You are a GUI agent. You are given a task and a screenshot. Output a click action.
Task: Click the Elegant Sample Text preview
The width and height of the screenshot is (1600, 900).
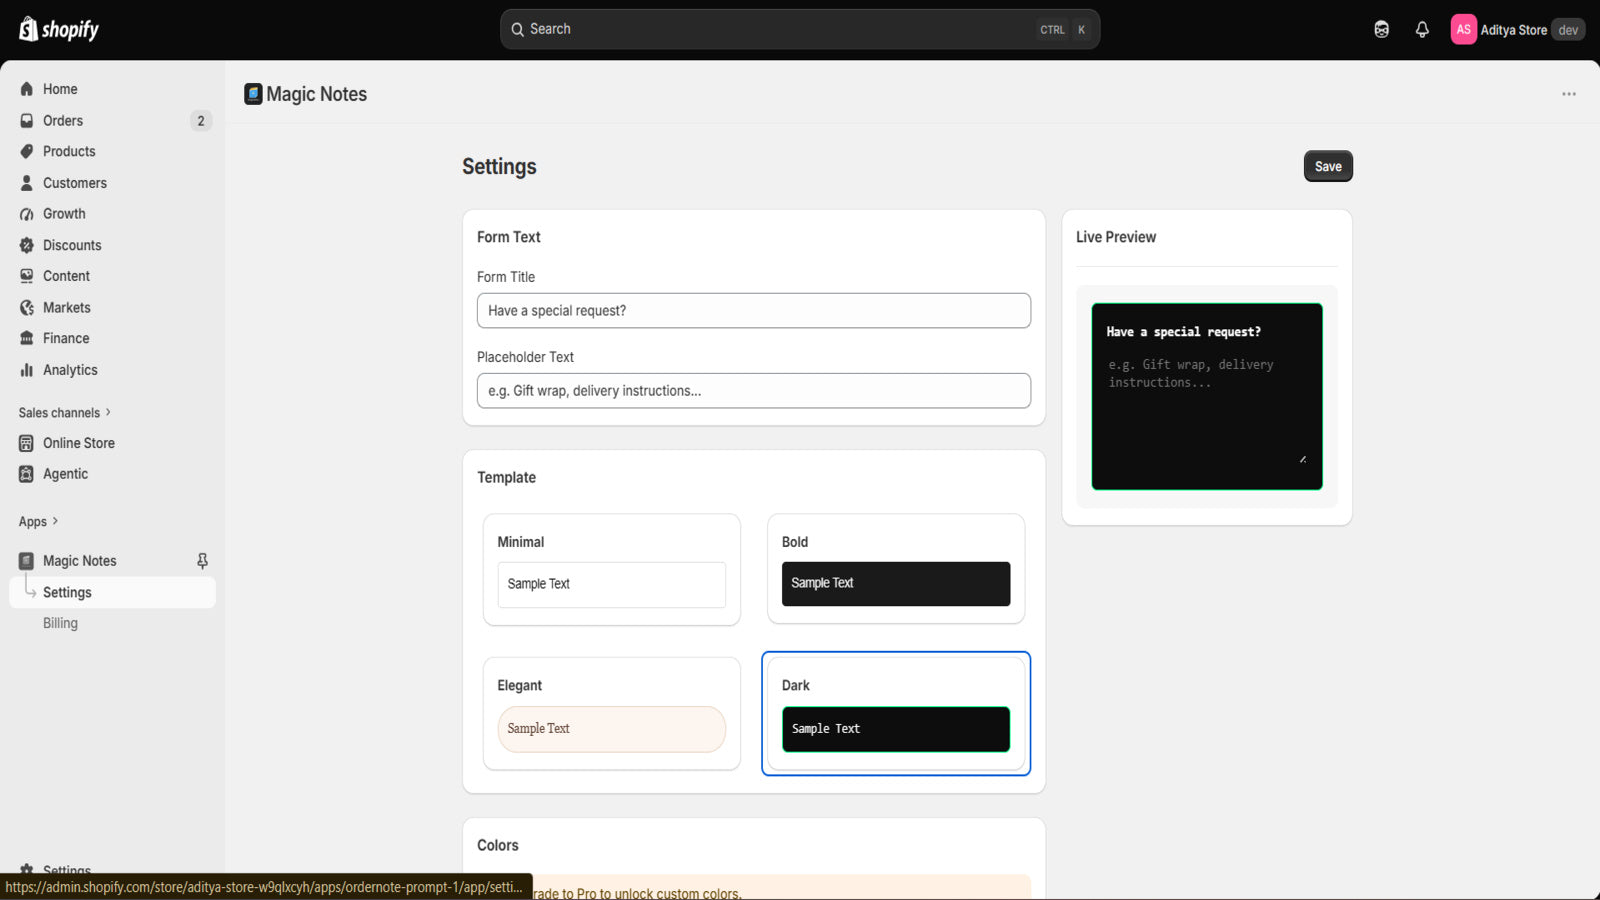click(x=611, y=729)
